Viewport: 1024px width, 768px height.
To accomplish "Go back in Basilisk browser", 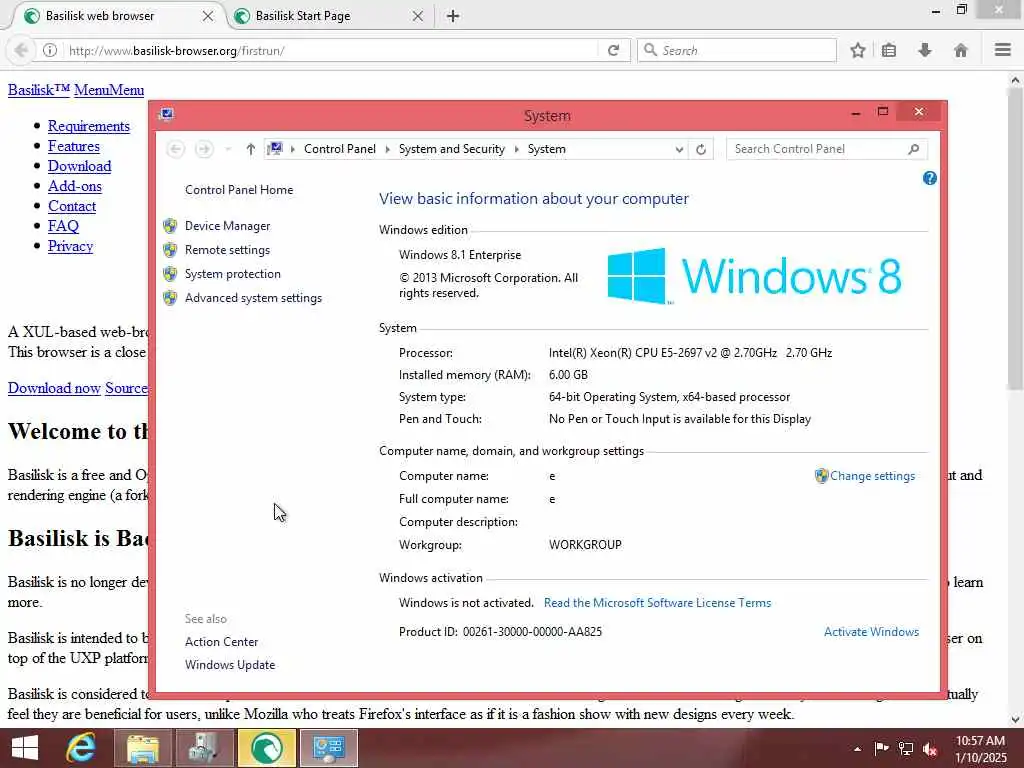I will [21, 50].
